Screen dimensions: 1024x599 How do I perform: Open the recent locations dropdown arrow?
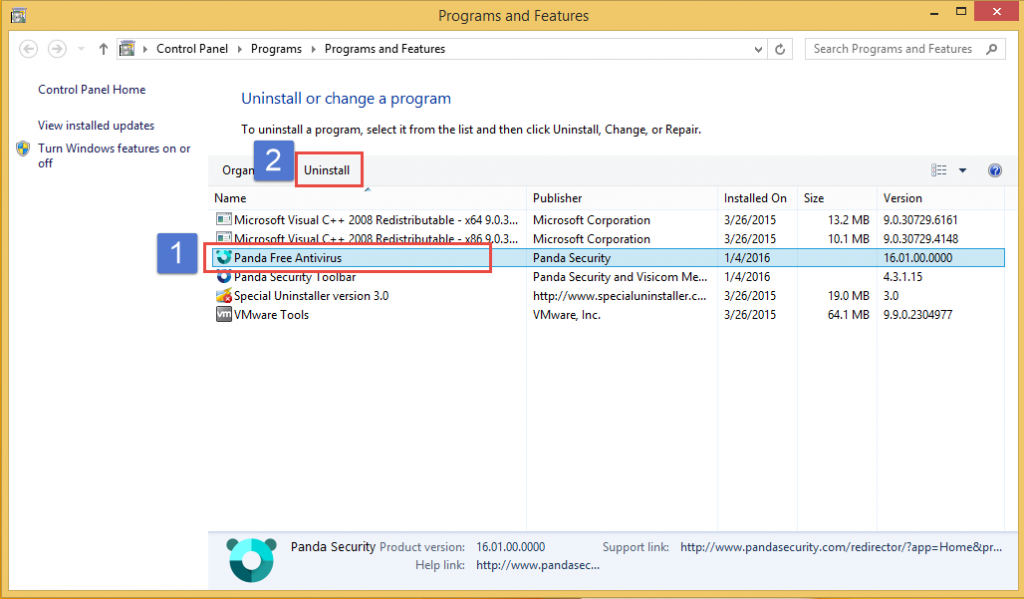tap(81, 49)
